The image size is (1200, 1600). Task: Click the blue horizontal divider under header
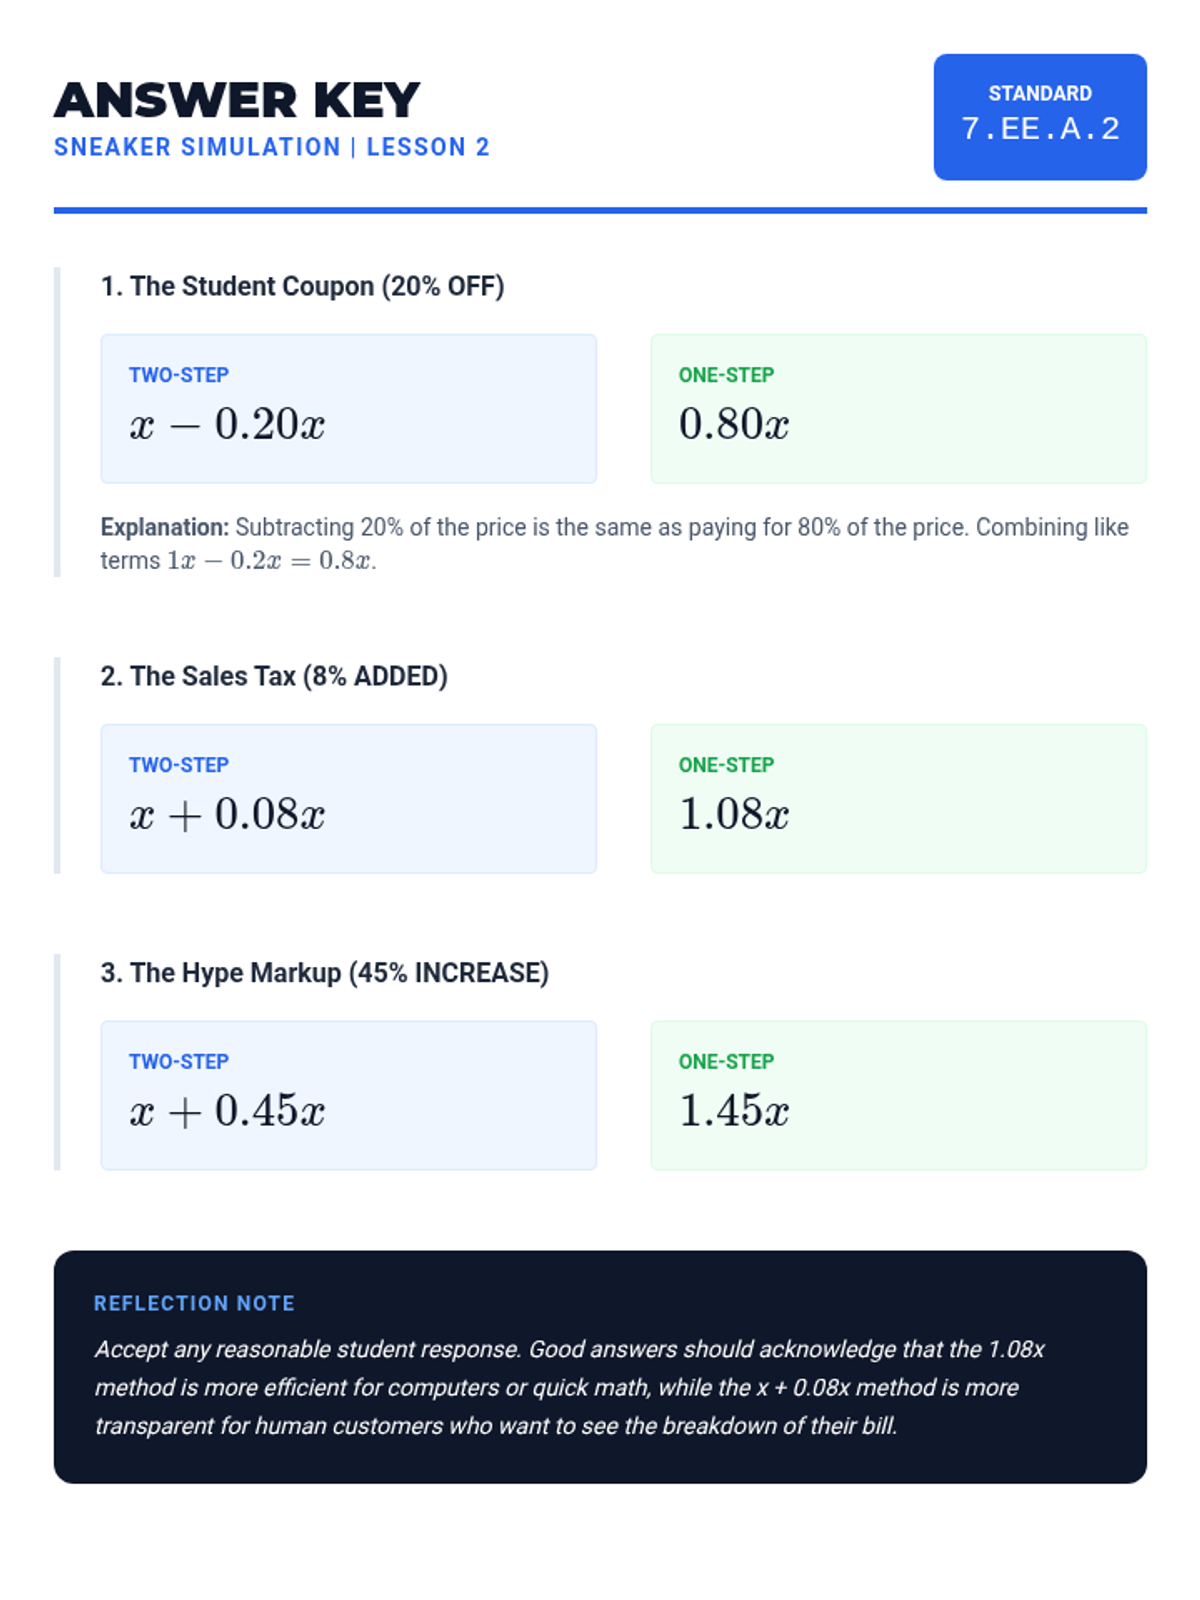[x=600, y=210]
